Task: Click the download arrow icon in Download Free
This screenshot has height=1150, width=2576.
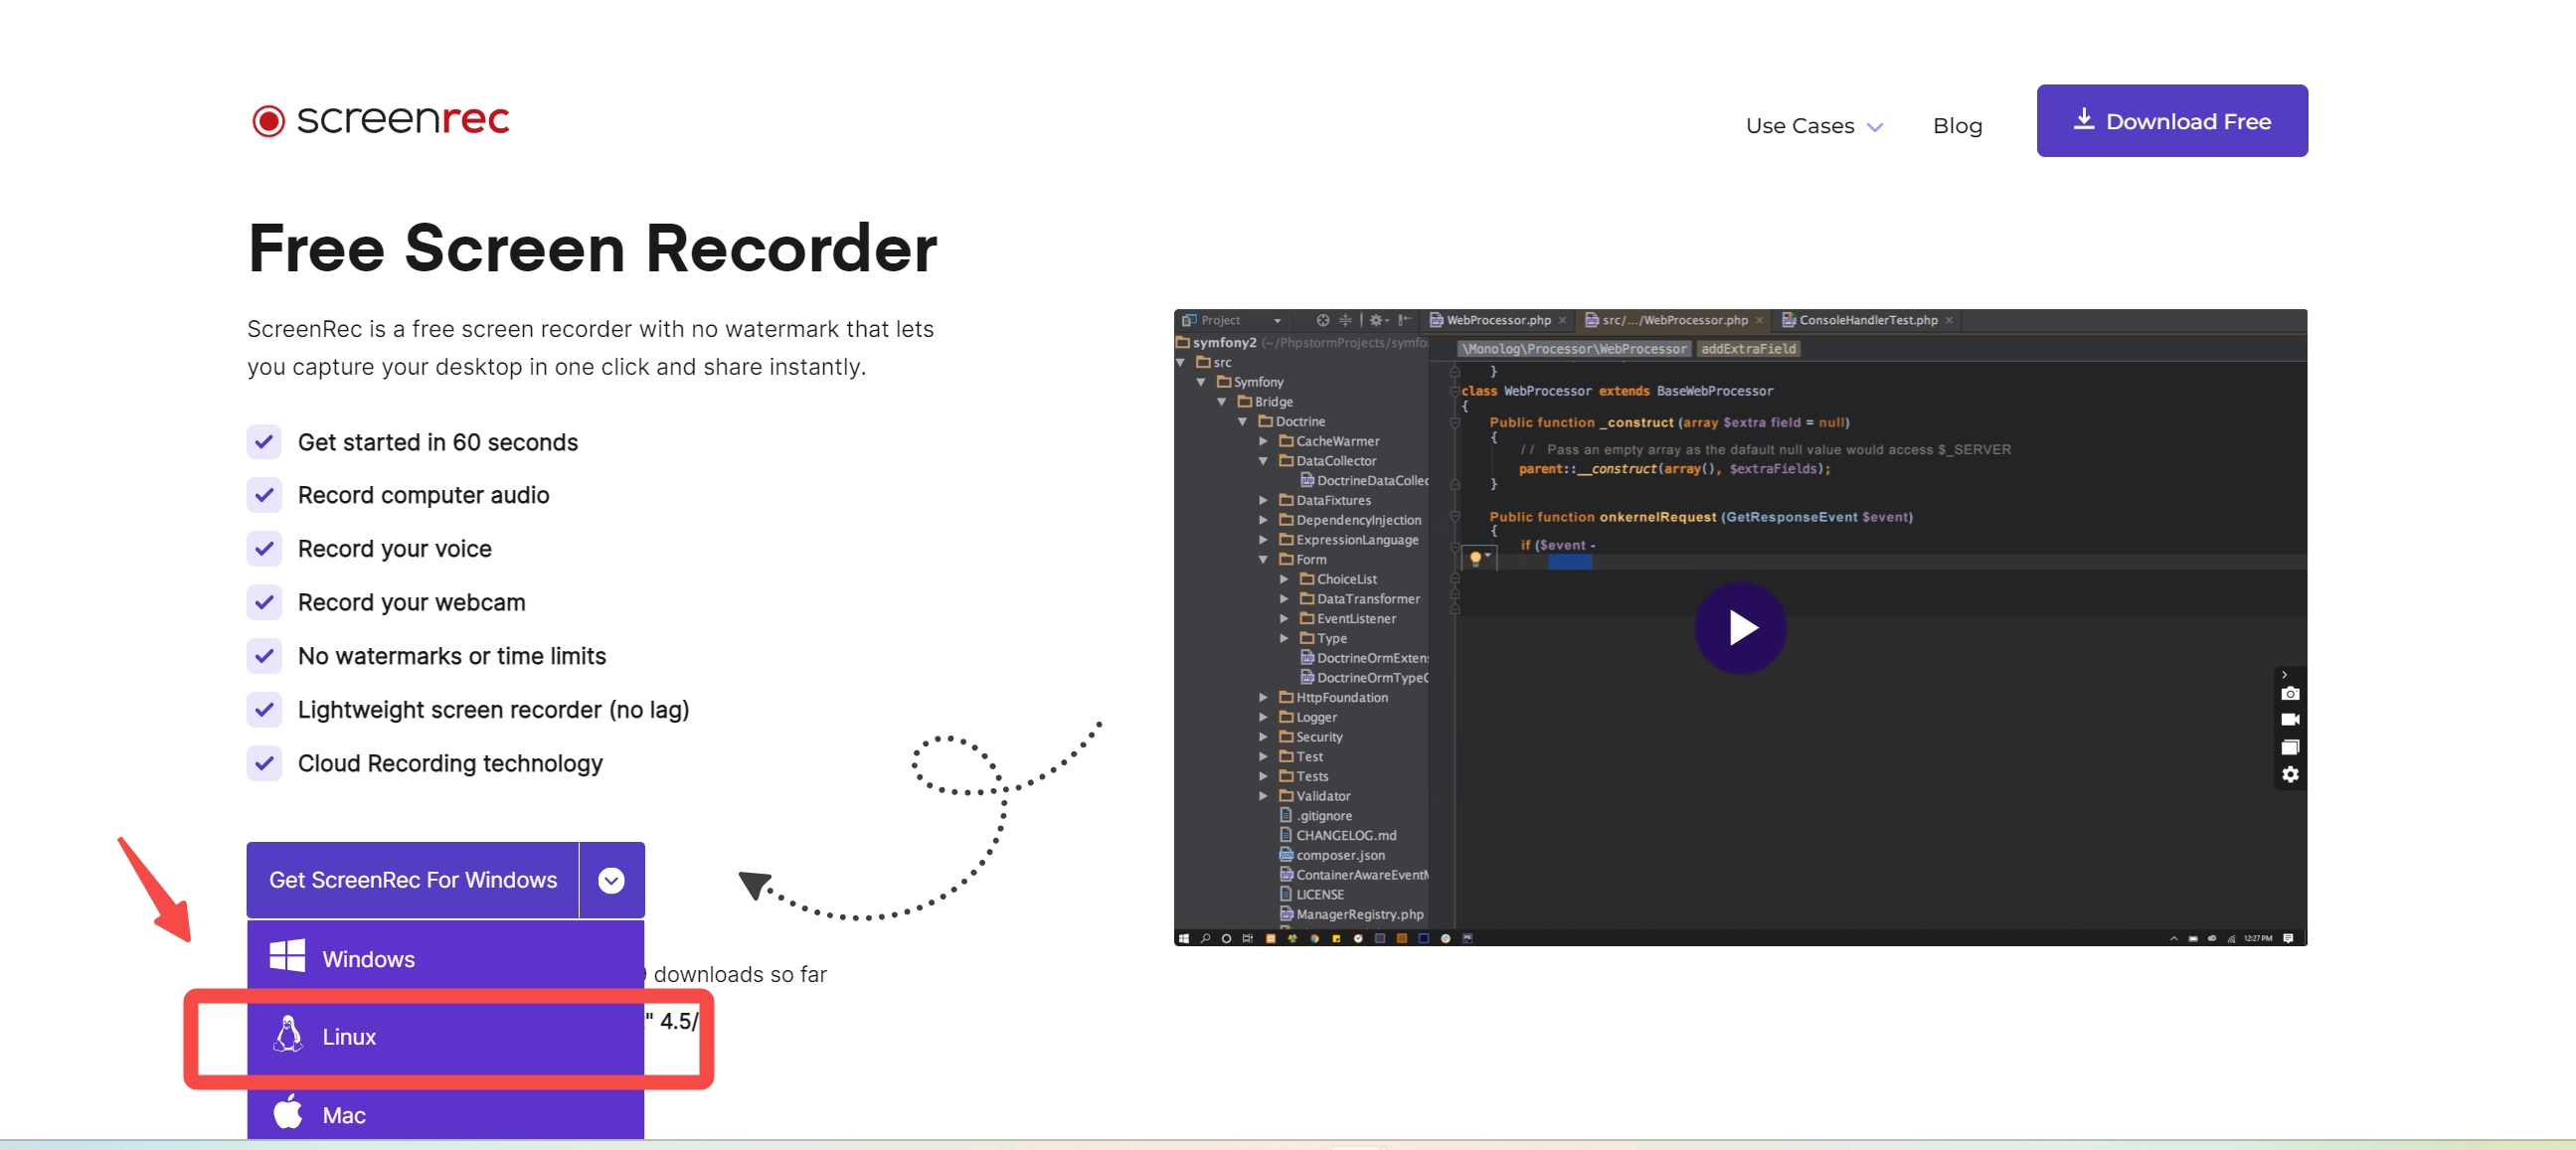Action: [x=2083, y=119]
